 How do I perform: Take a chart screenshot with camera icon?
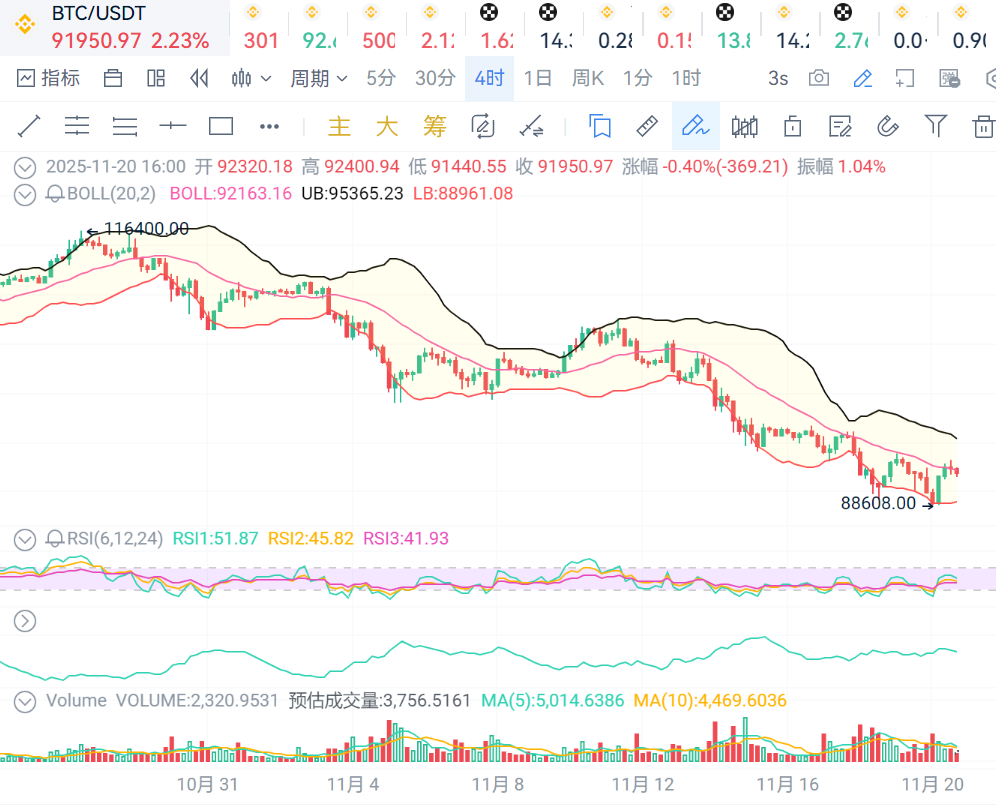[x=819, y=78]
